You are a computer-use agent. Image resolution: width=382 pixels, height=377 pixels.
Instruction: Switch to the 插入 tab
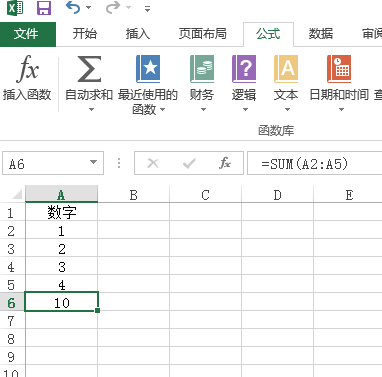click(138, 34)
